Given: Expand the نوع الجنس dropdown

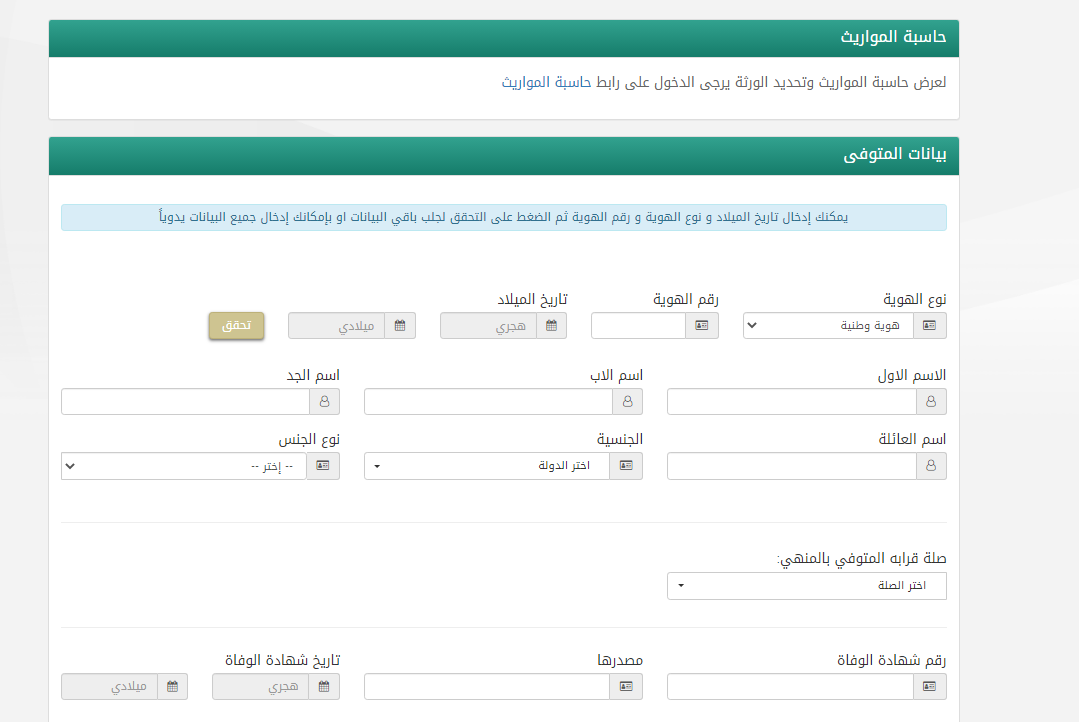Looking at the screenshot, I should (x=184, y=466).
